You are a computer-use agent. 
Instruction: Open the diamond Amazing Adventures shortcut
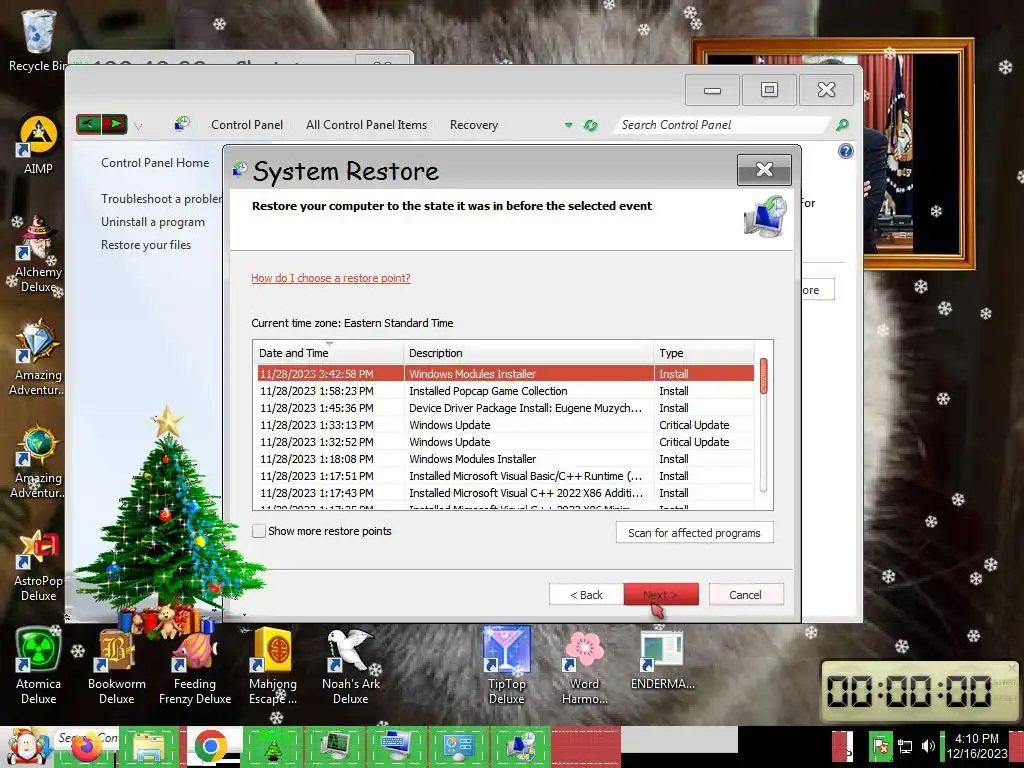pos(38,358)
